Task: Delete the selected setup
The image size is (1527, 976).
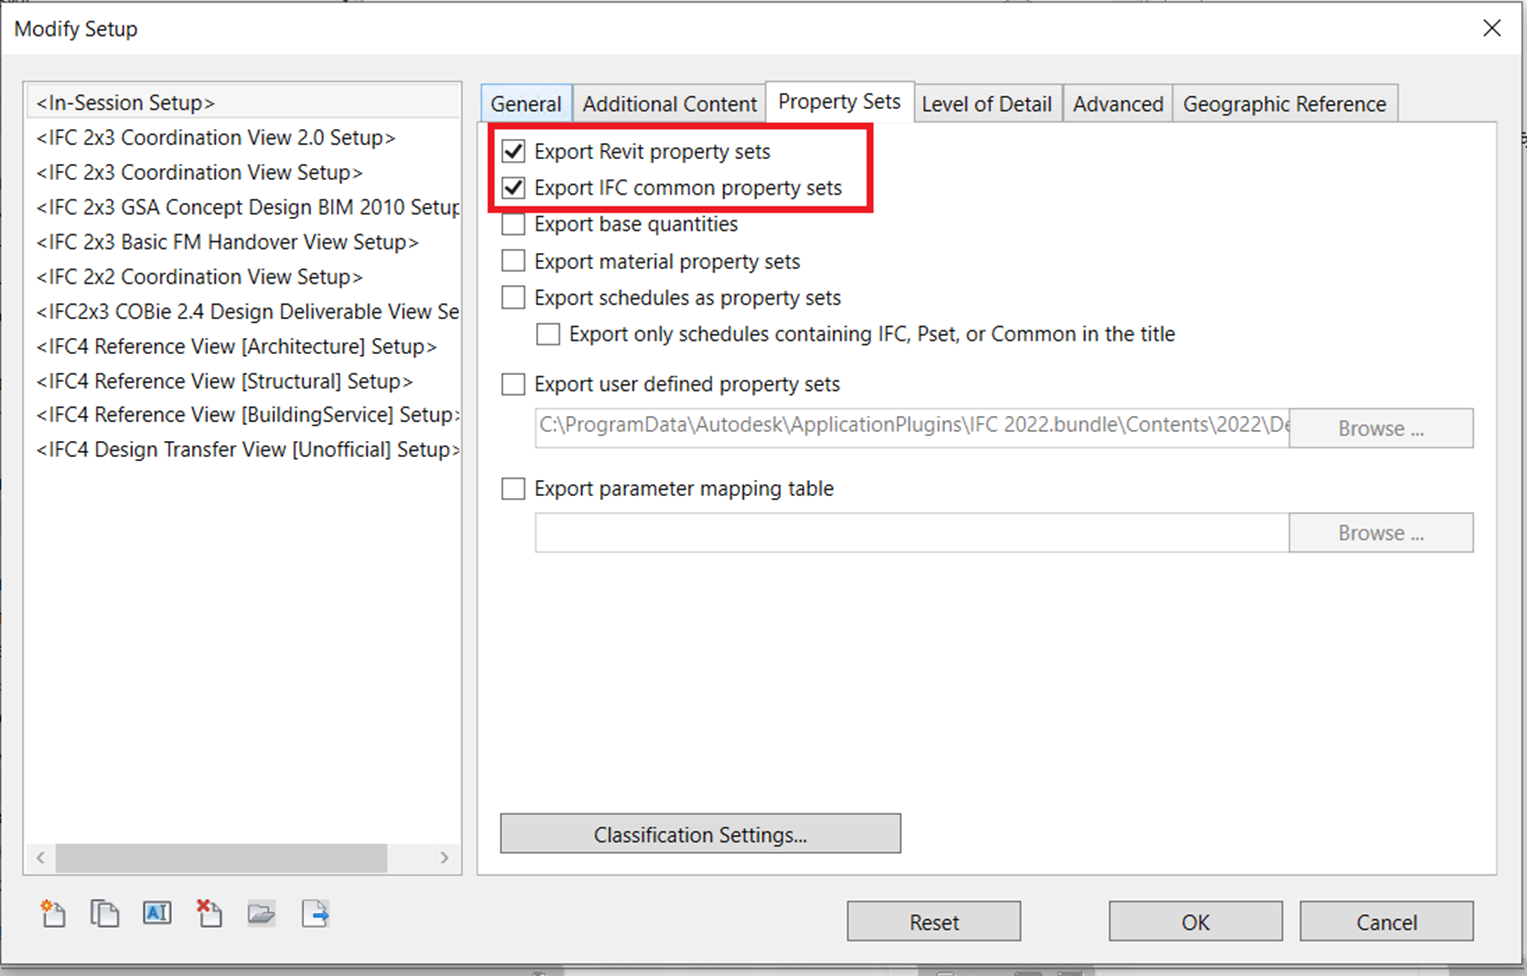Action: coord(209,913)
